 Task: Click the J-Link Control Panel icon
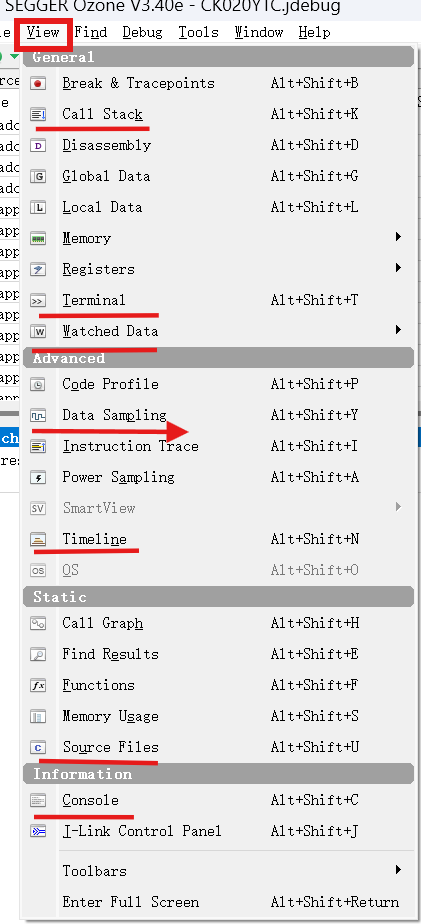click(38, 831)
